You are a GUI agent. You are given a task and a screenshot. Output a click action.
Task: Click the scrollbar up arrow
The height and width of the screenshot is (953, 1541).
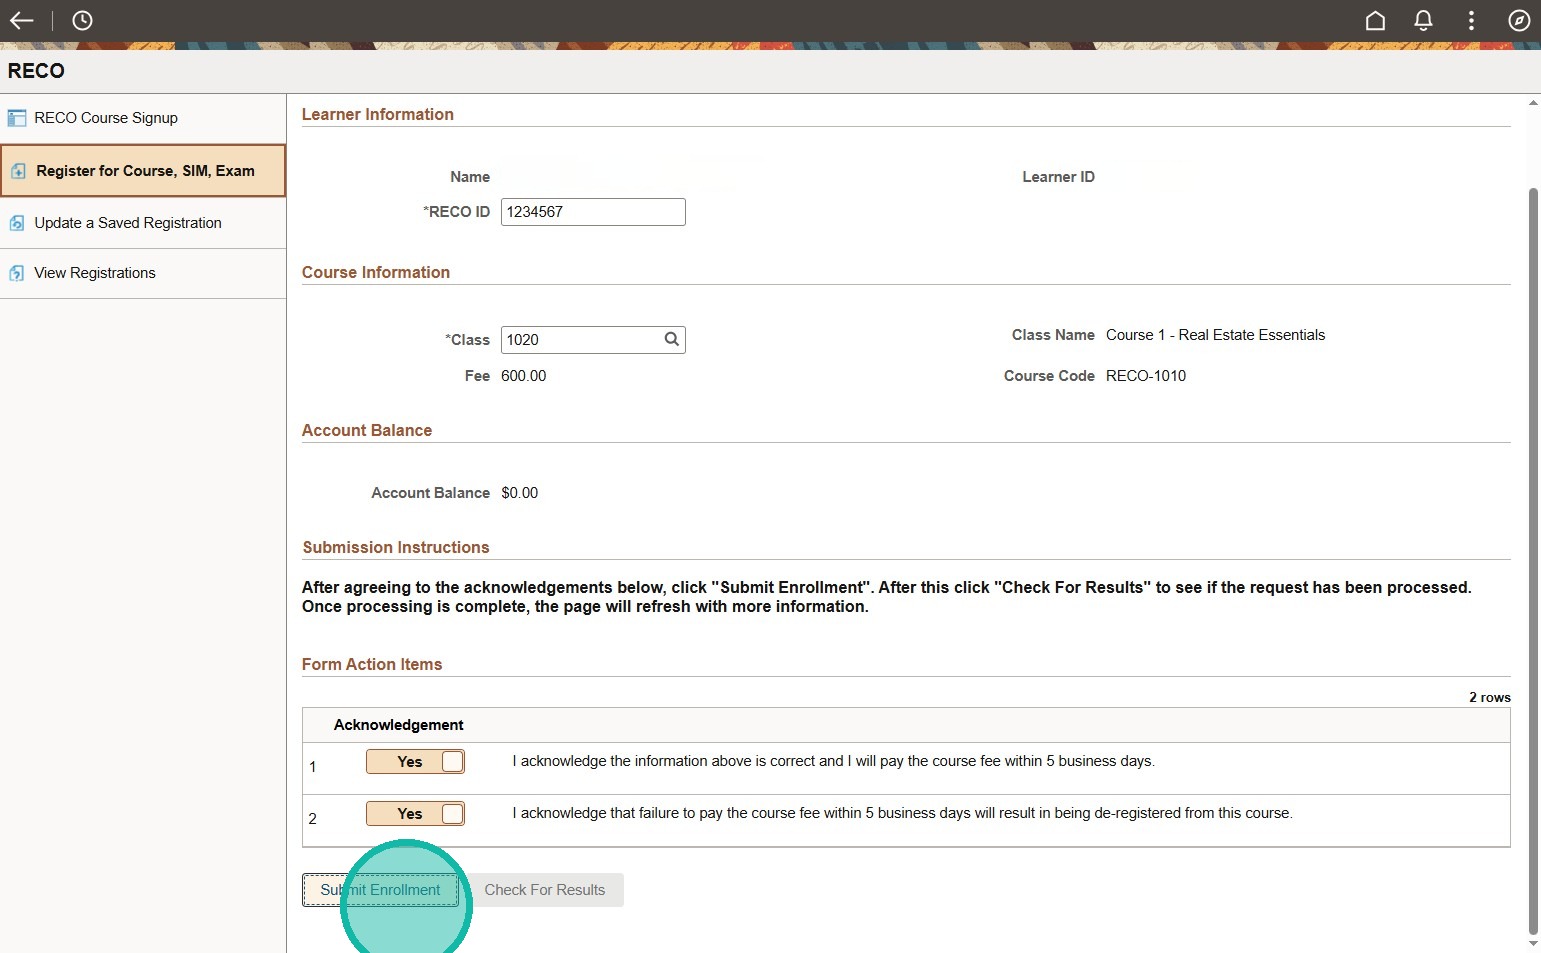(1533, 103)
